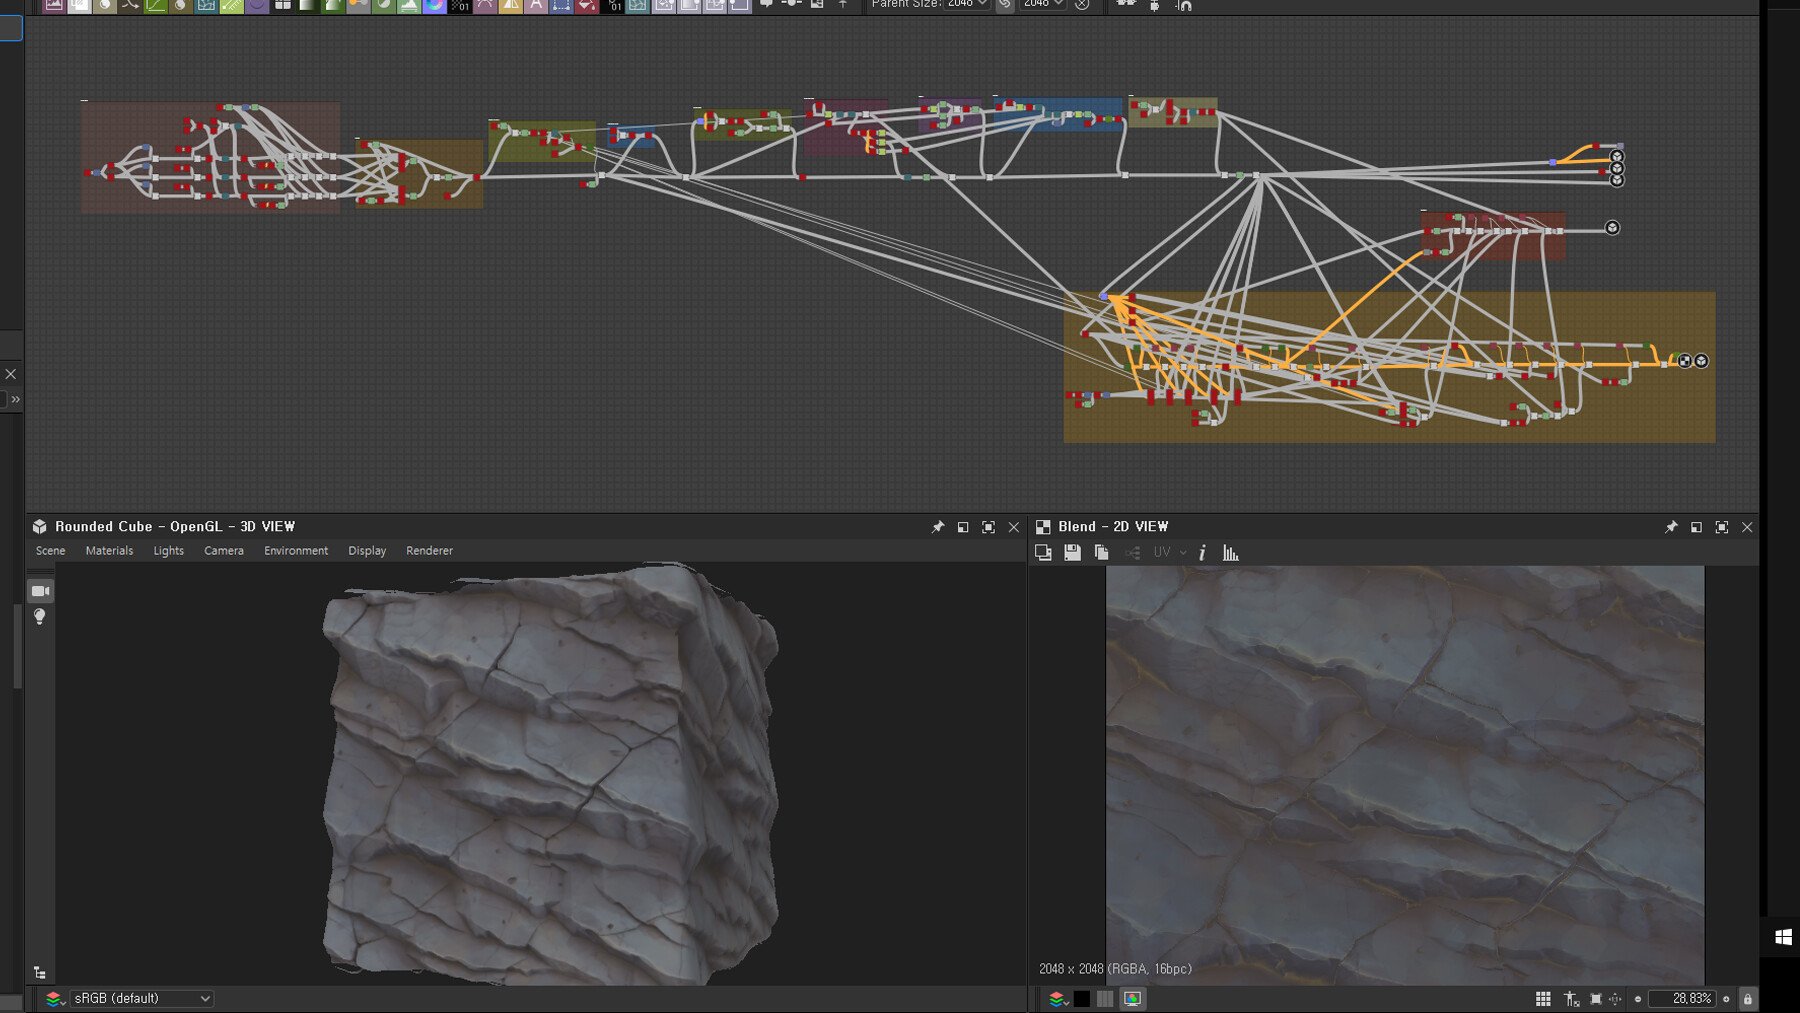Click zoom in plus beside 28,83%

(1726, 999)
